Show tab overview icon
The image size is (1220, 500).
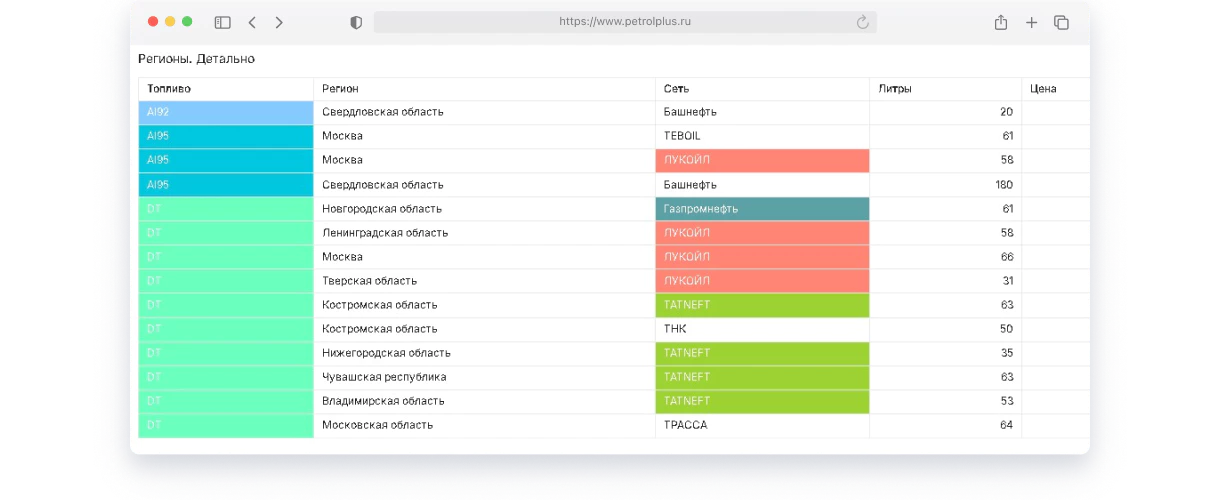pos(1062,22)
